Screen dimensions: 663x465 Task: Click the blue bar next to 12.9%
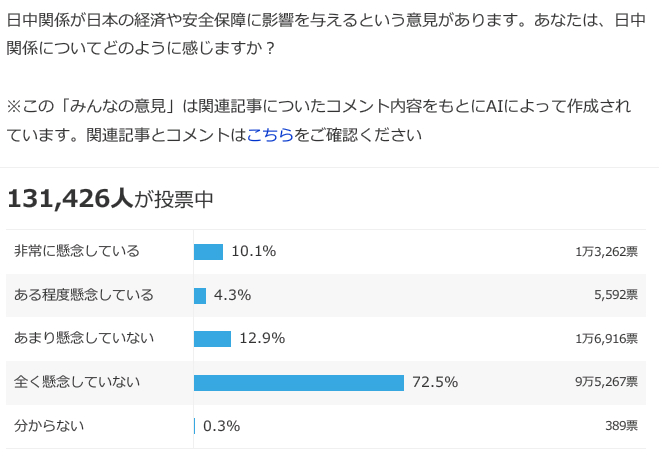point(212,338)
